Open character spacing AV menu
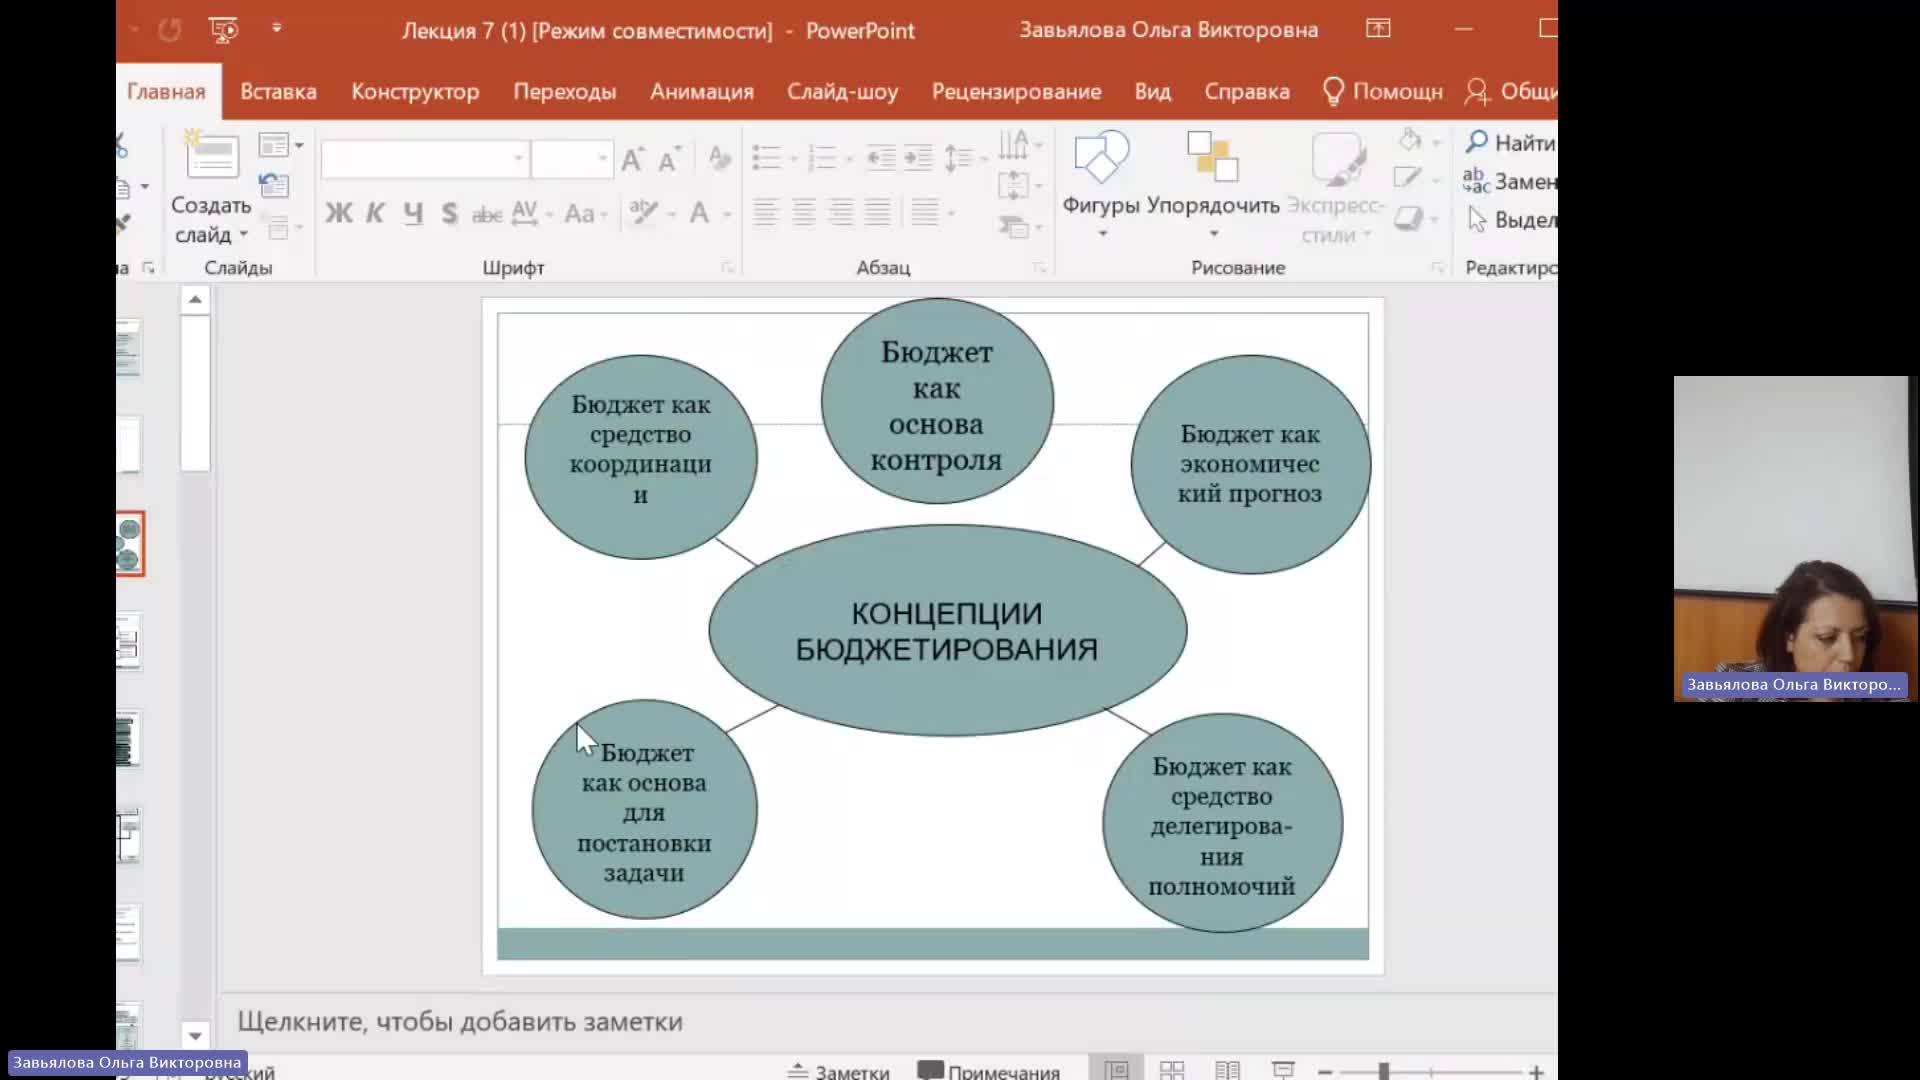Image resolution: width=1920 pixels, height=1080 pixels. pos(531,213)
